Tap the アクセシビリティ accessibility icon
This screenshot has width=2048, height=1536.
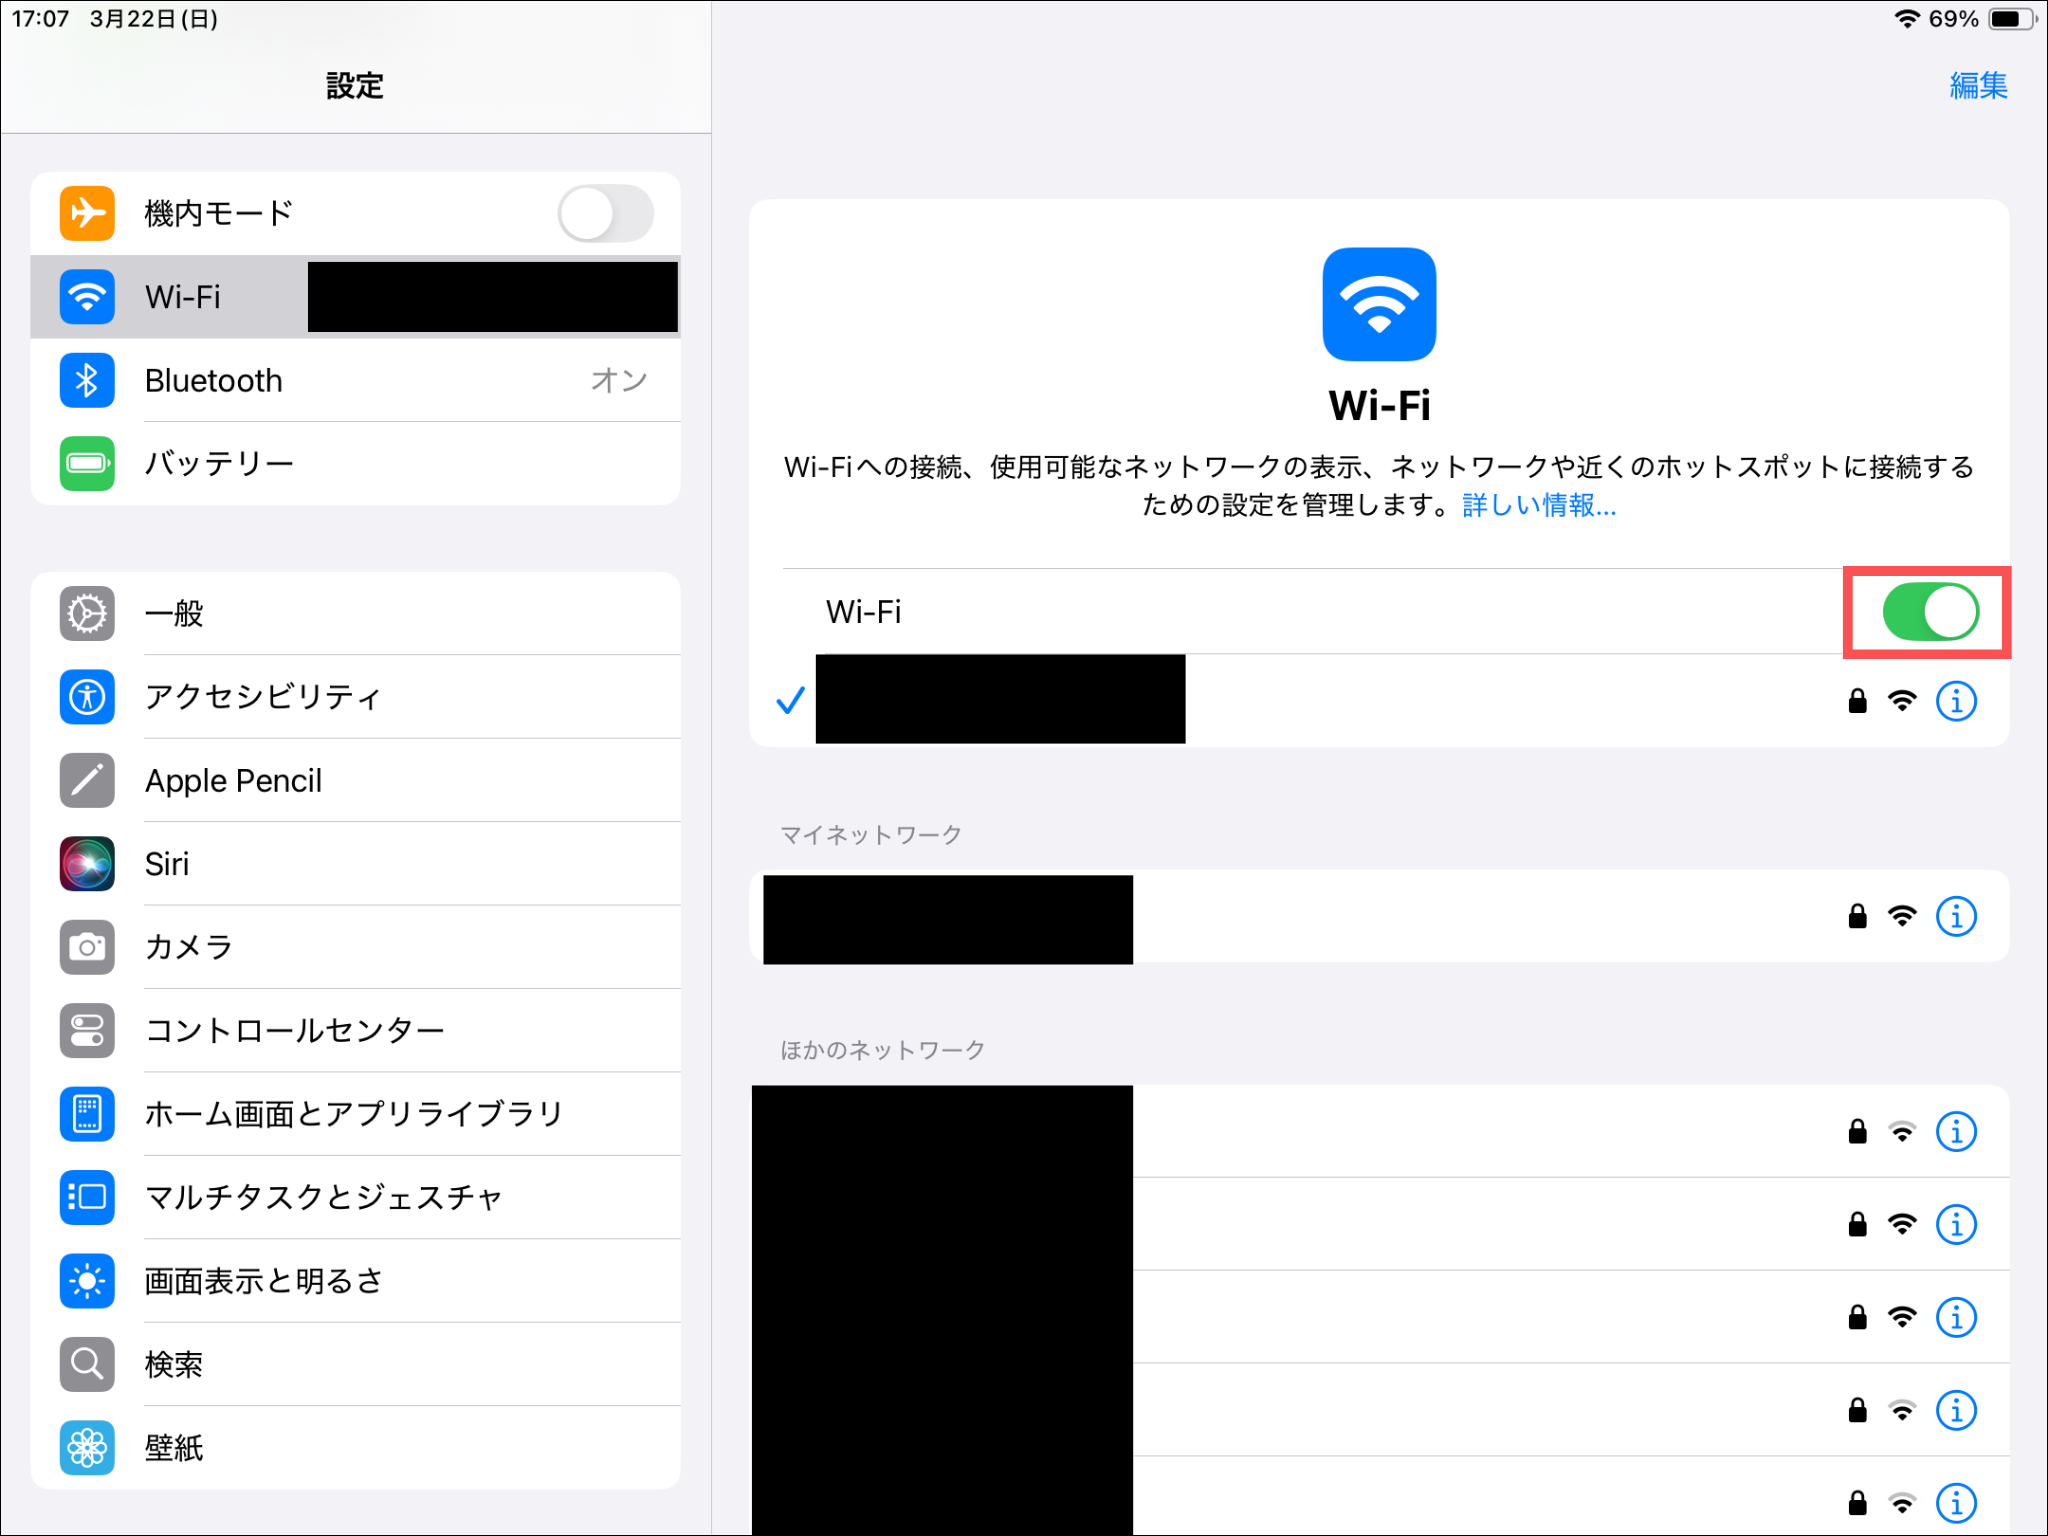87,697
